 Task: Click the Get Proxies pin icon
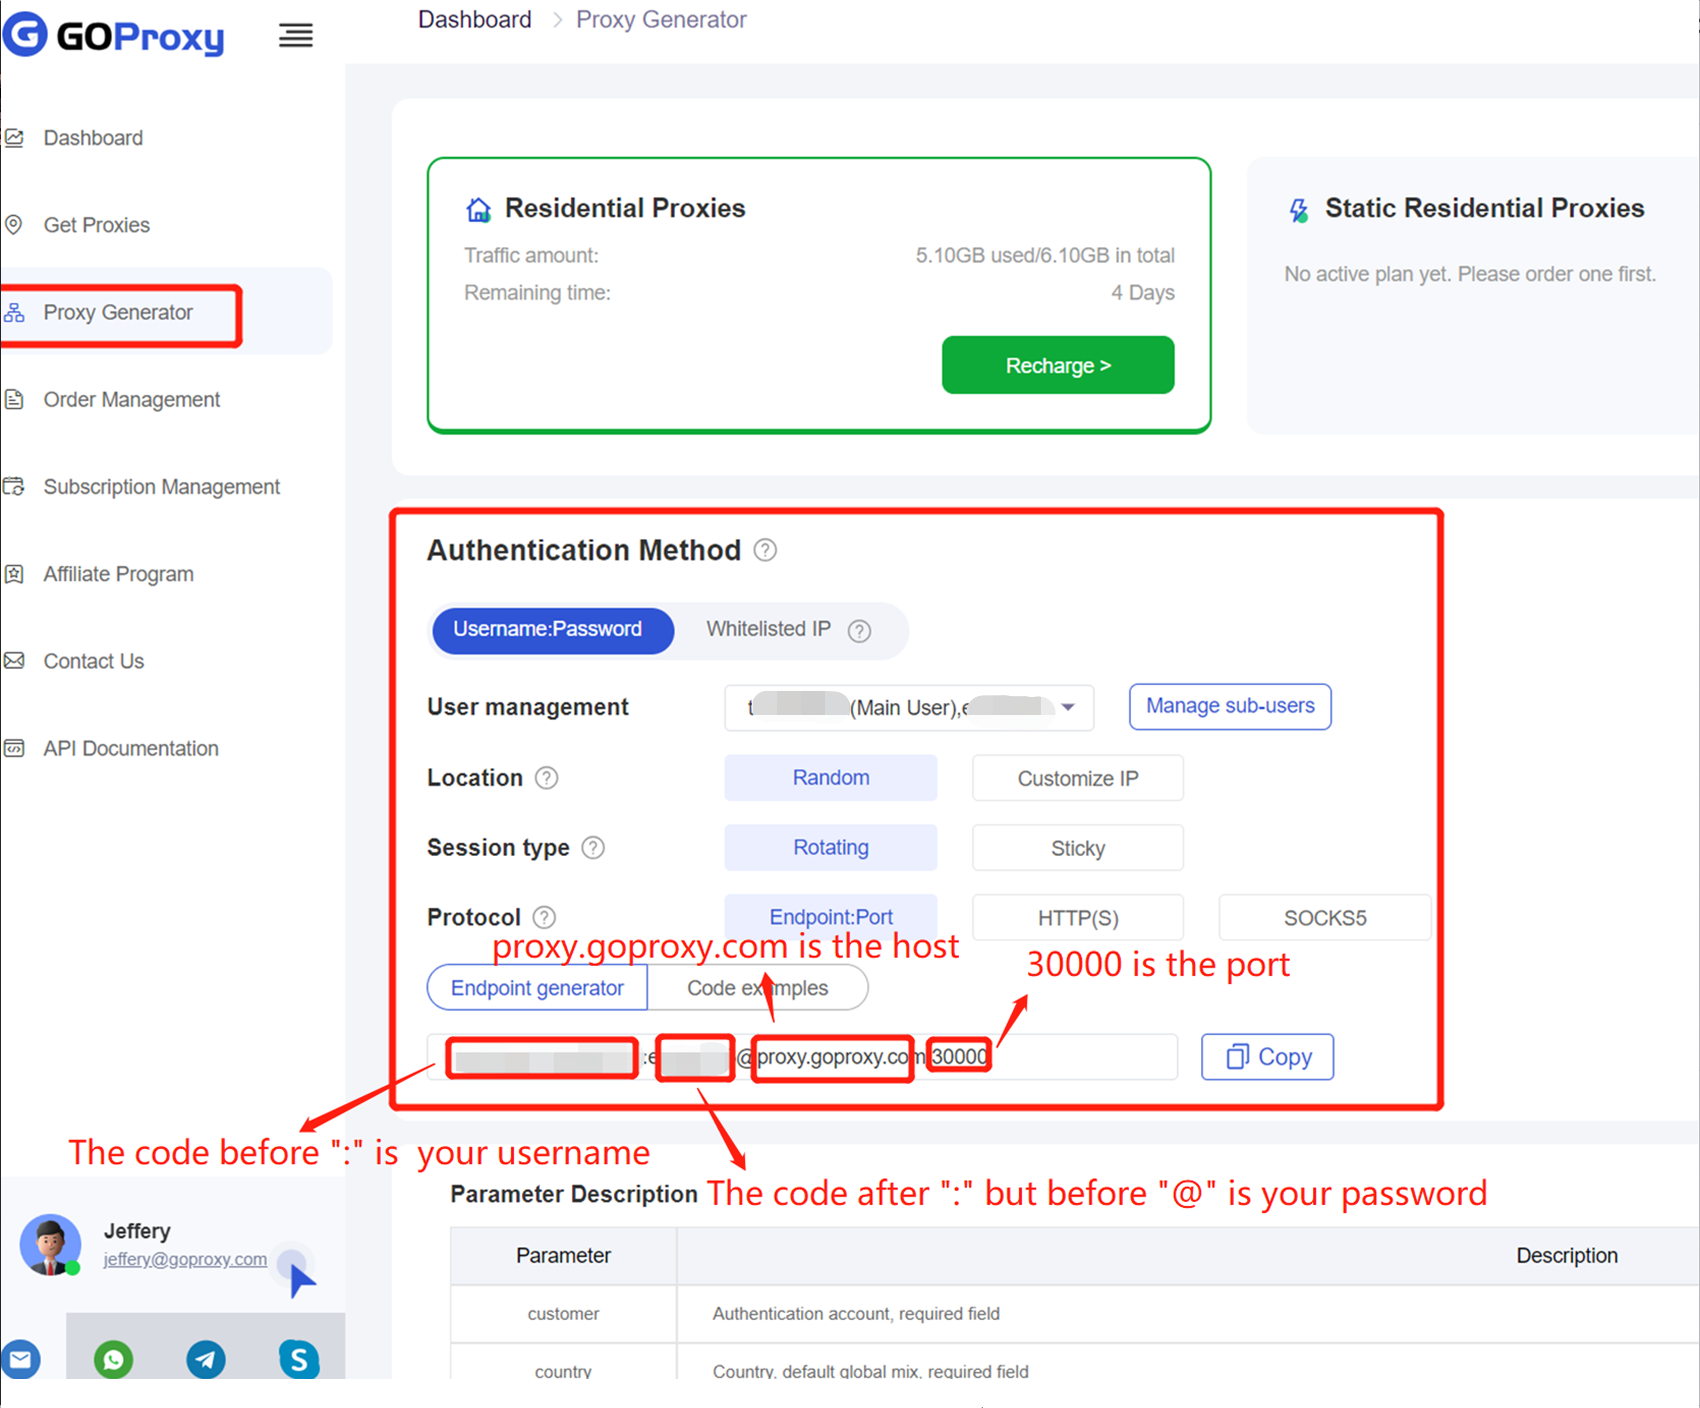pos(14,225)
